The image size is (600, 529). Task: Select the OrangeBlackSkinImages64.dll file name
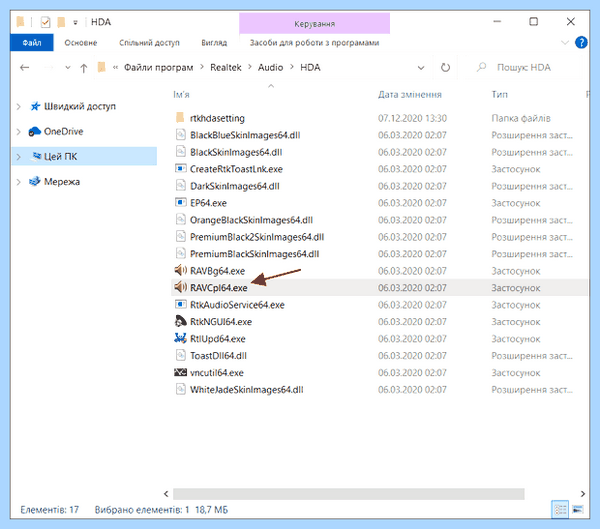tap(251, 220)
